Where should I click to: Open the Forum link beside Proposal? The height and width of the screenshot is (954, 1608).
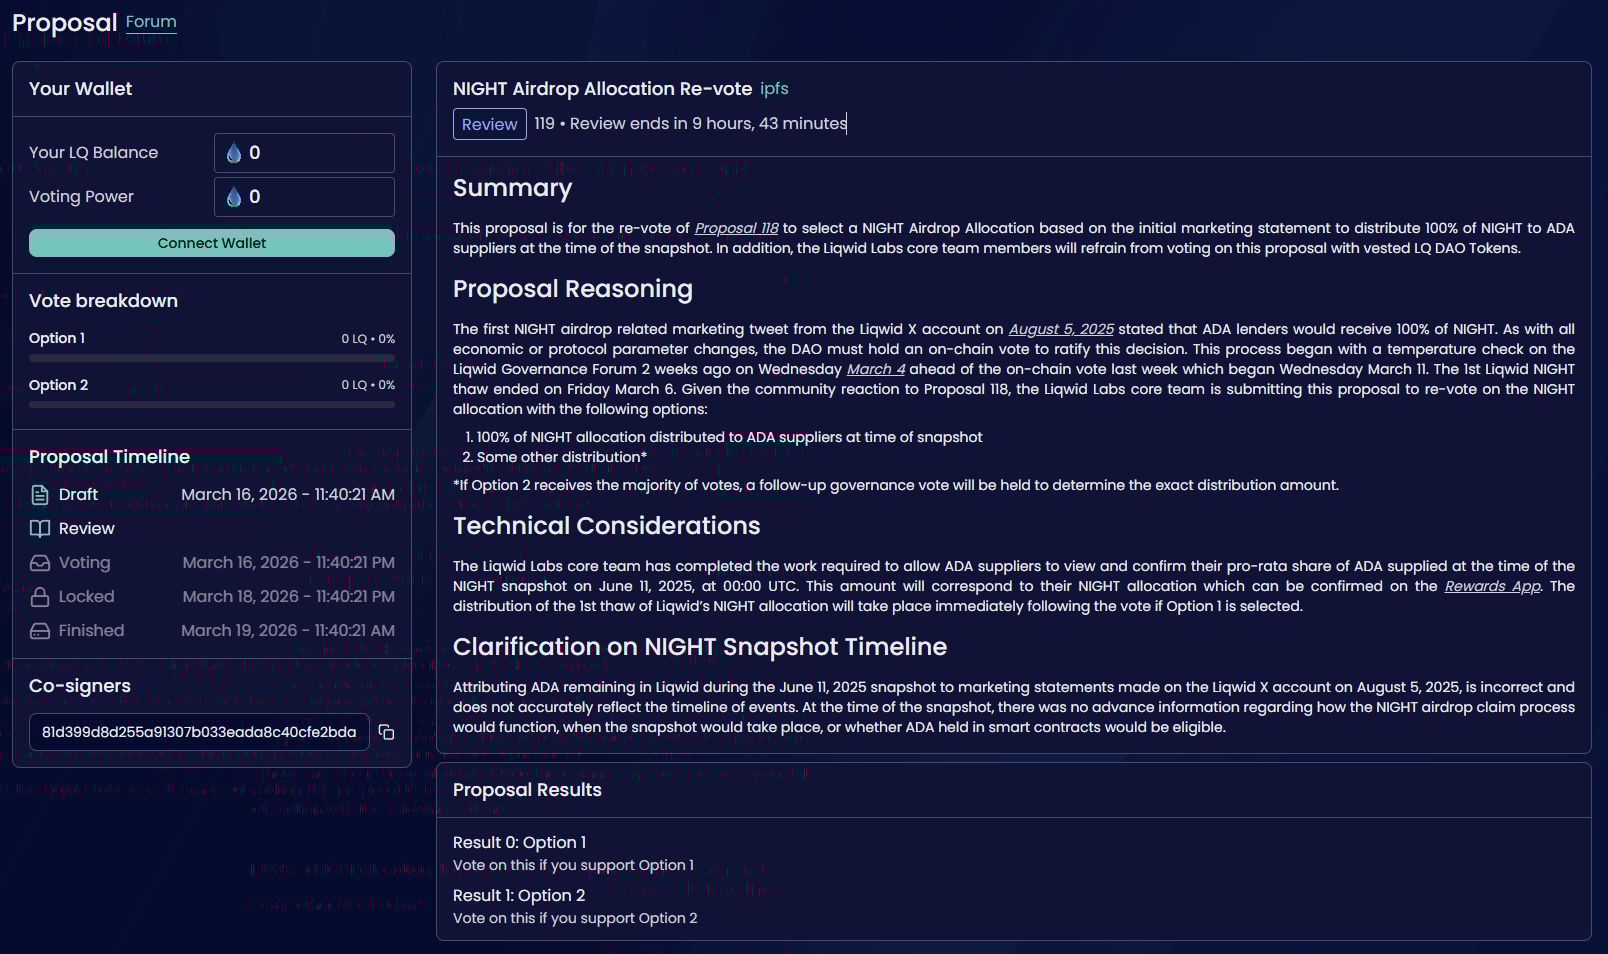(151, 22)
